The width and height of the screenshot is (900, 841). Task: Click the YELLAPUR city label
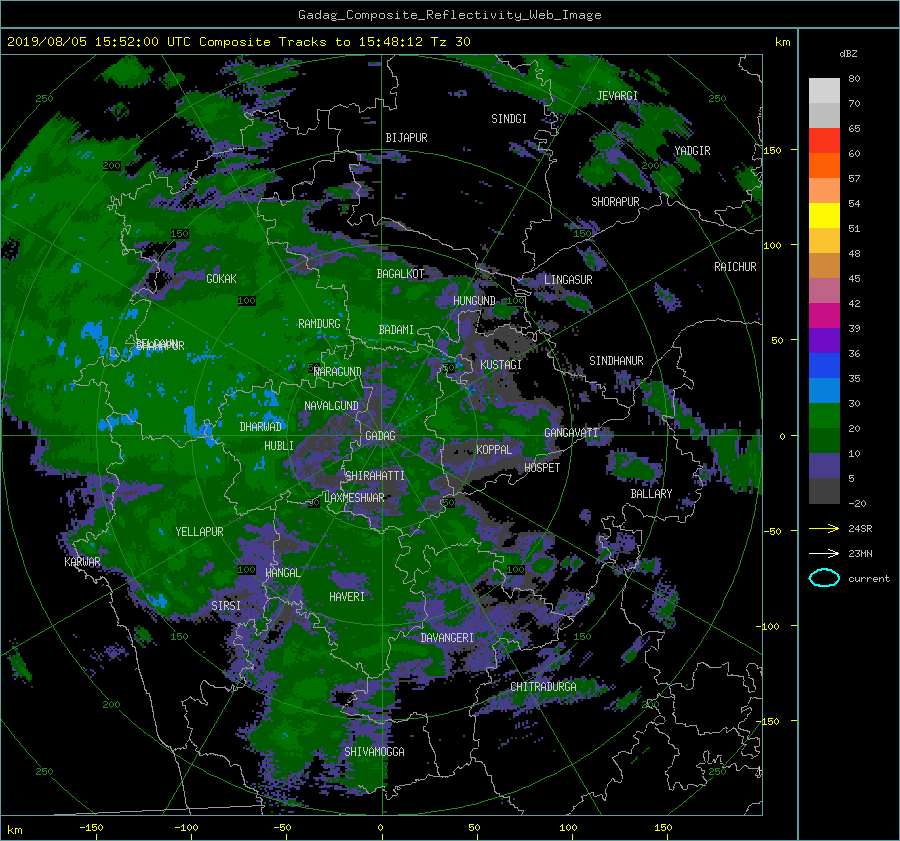click(x=199, y=532)
